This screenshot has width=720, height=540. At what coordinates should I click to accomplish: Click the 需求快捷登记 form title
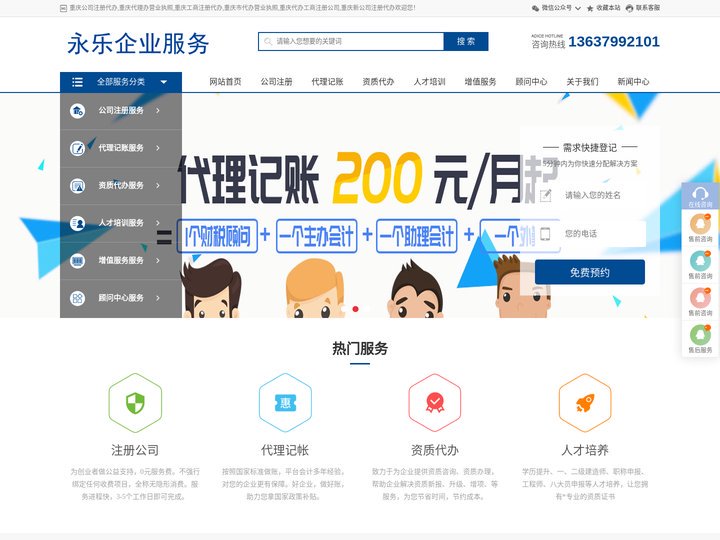point(590,147)
